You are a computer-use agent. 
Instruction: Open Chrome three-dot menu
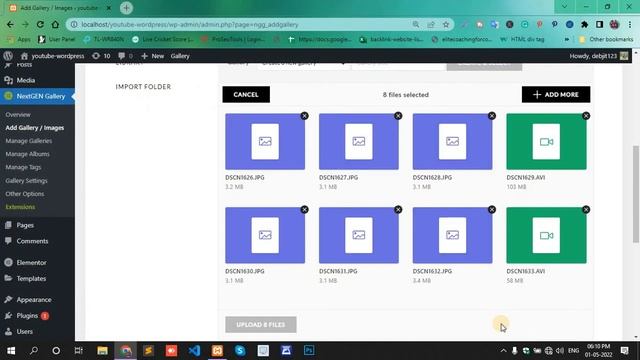pyautogui.click(x=630, y=24)
